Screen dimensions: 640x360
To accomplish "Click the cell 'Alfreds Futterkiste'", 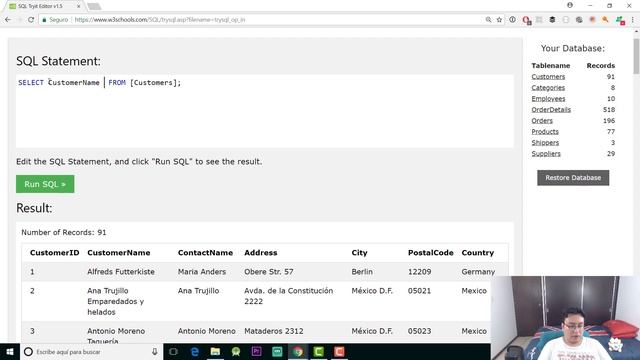I will click(121, 272).
